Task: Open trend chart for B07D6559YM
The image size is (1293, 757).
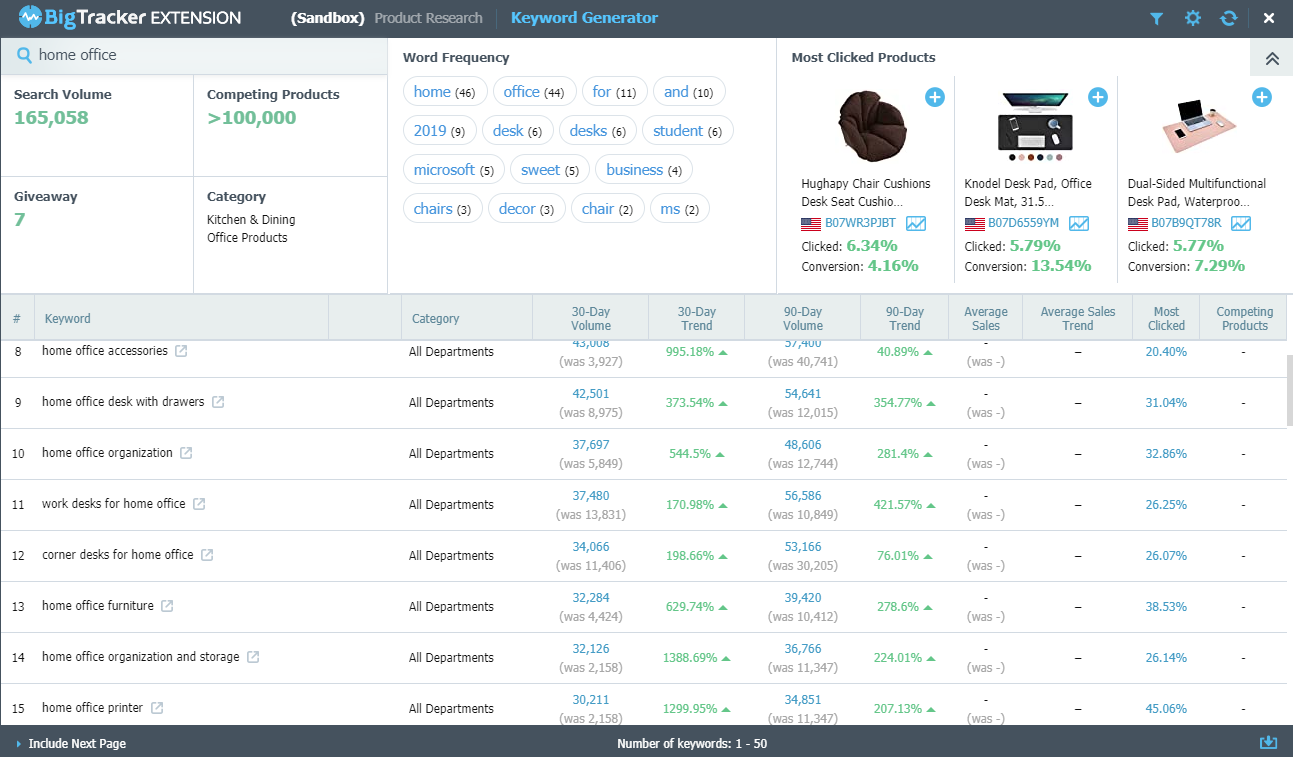Action: point(1079,224)
